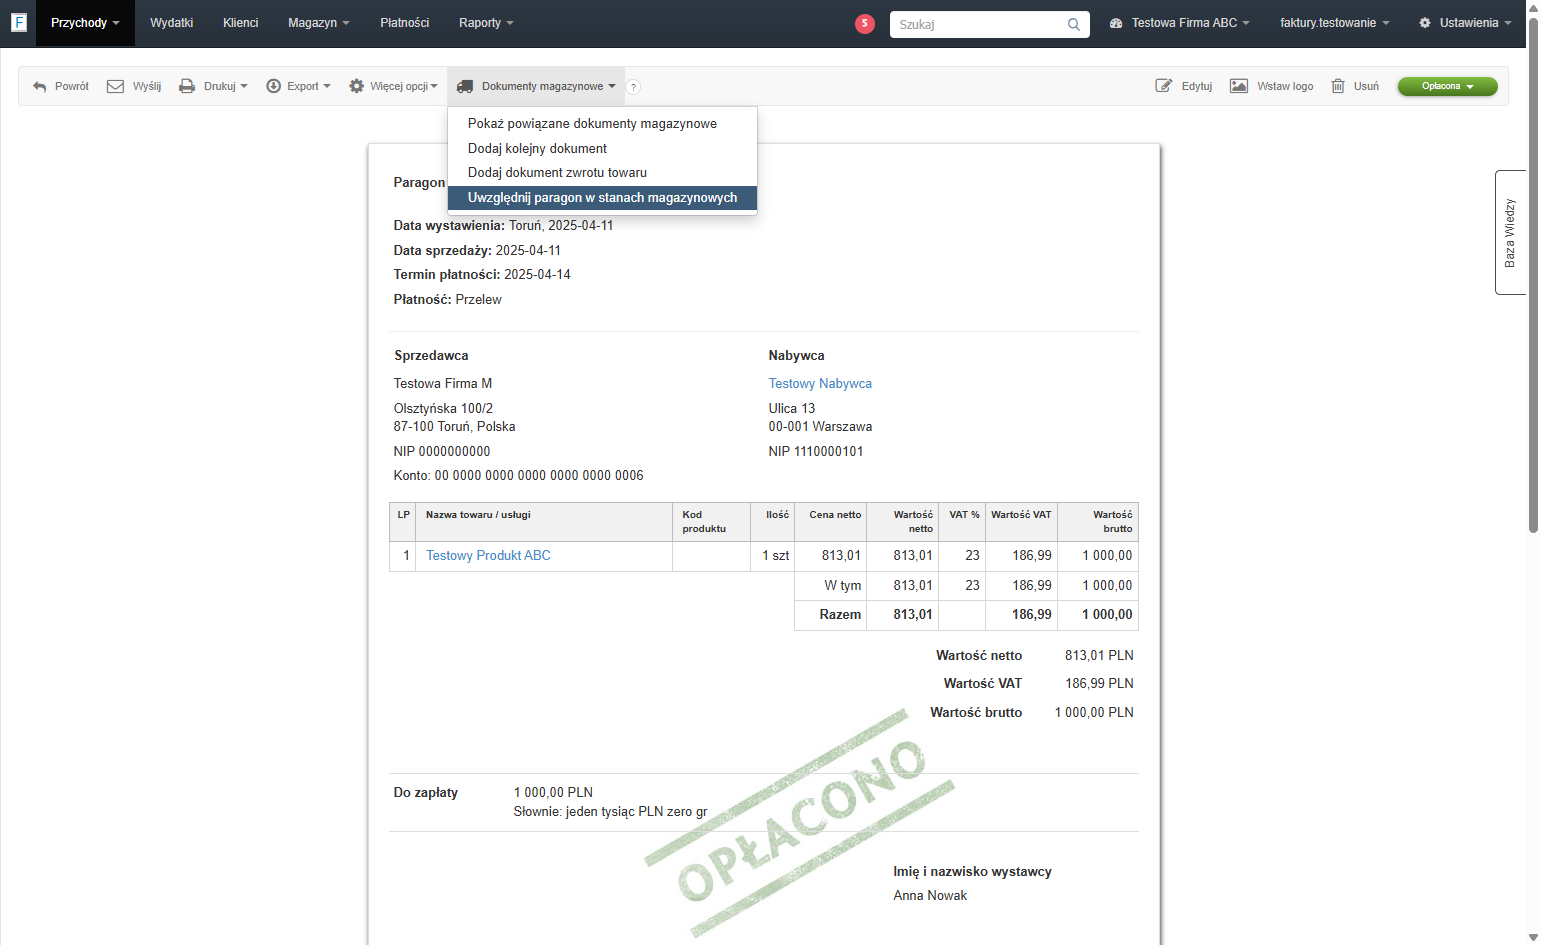Click the vertical page scrollbar thumb

point(1533,275)
